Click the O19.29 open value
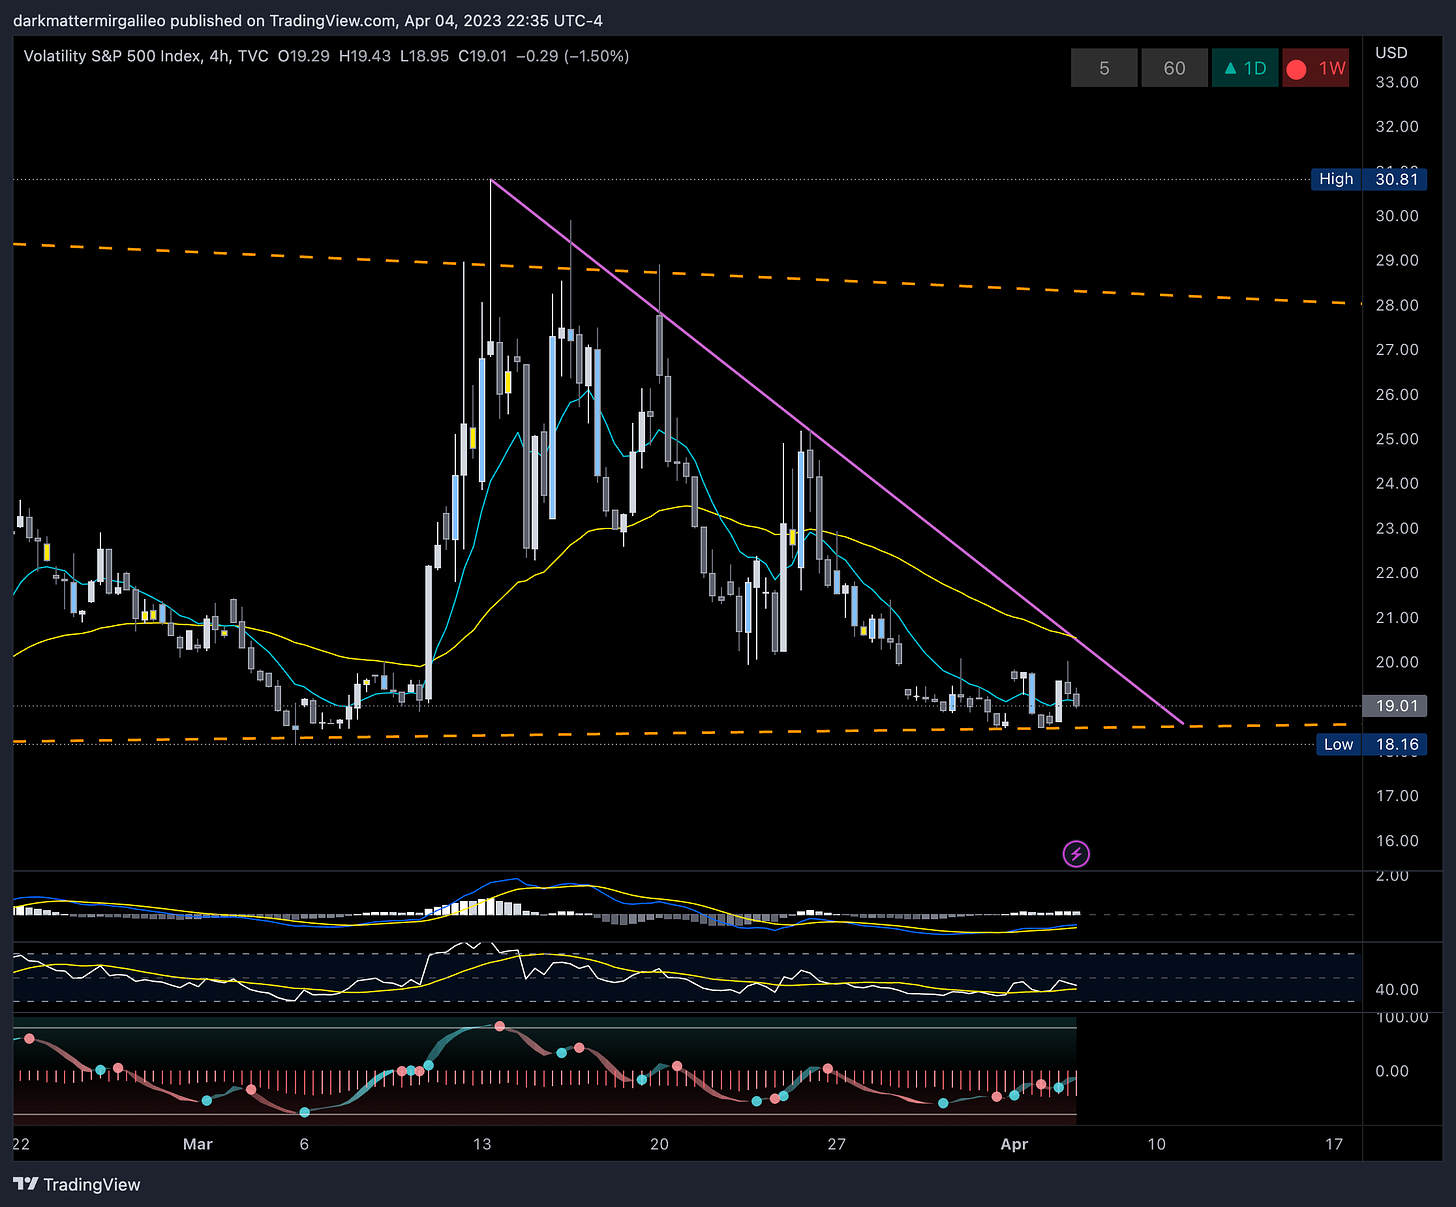1456x1207 pixels. (304, 56)
